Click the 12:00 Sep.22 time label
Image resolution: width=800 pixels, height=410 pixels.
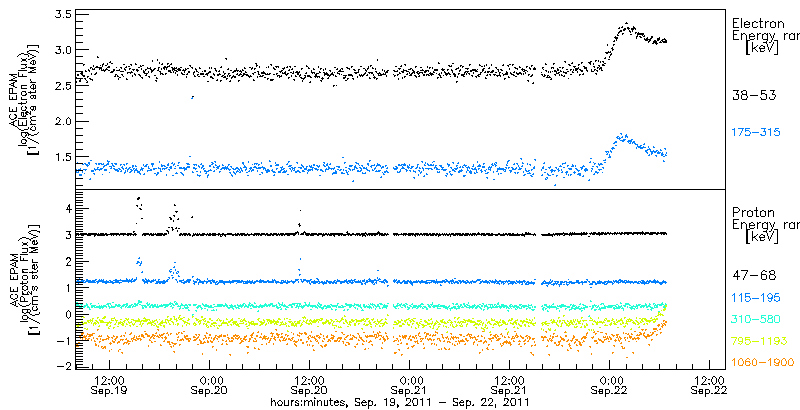point(710,386)
